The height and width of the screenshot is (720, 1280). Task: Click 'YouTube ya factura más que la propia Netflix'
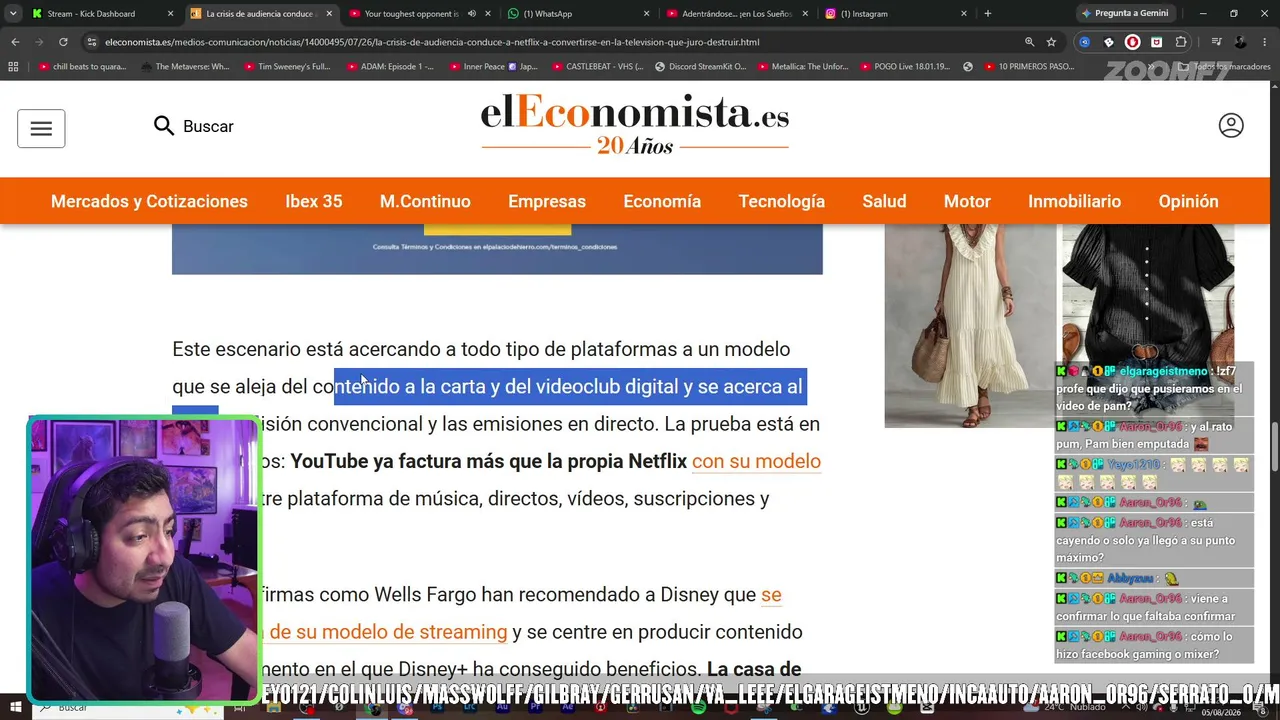(x=489, y=461)
